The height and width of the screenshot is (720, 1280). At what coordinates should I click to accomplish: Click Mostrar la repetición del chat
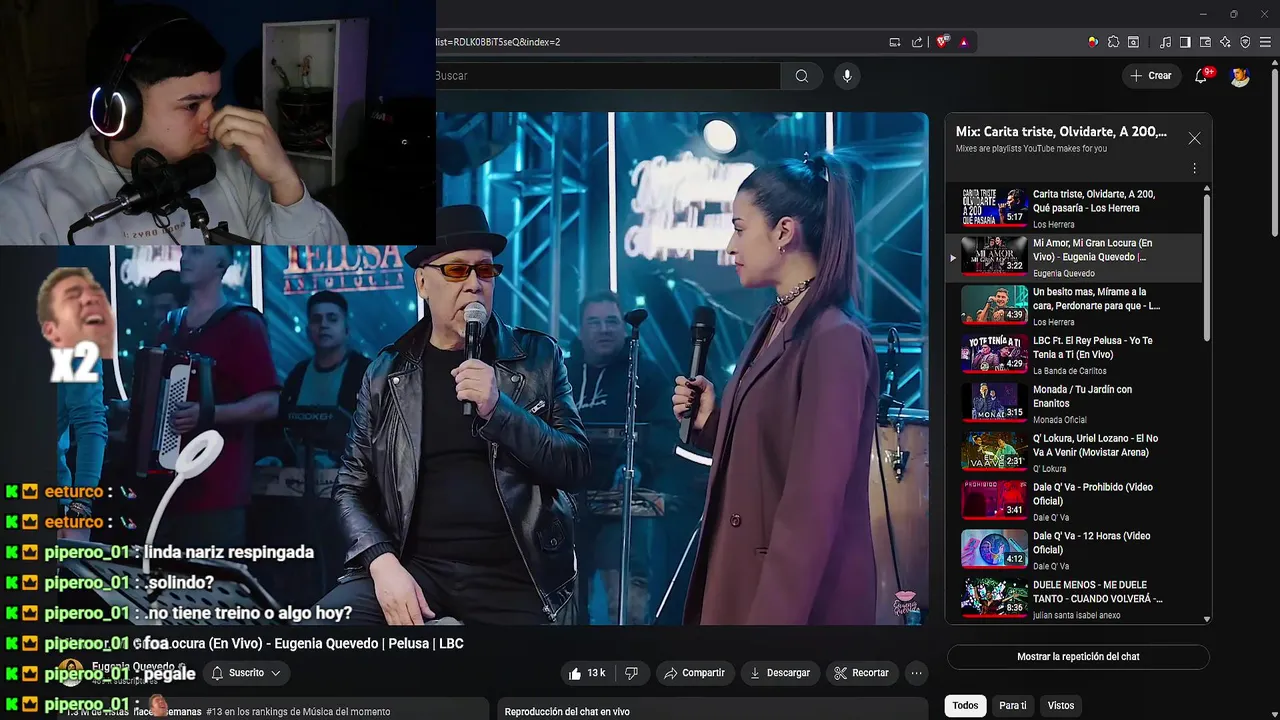[1078, 657]
